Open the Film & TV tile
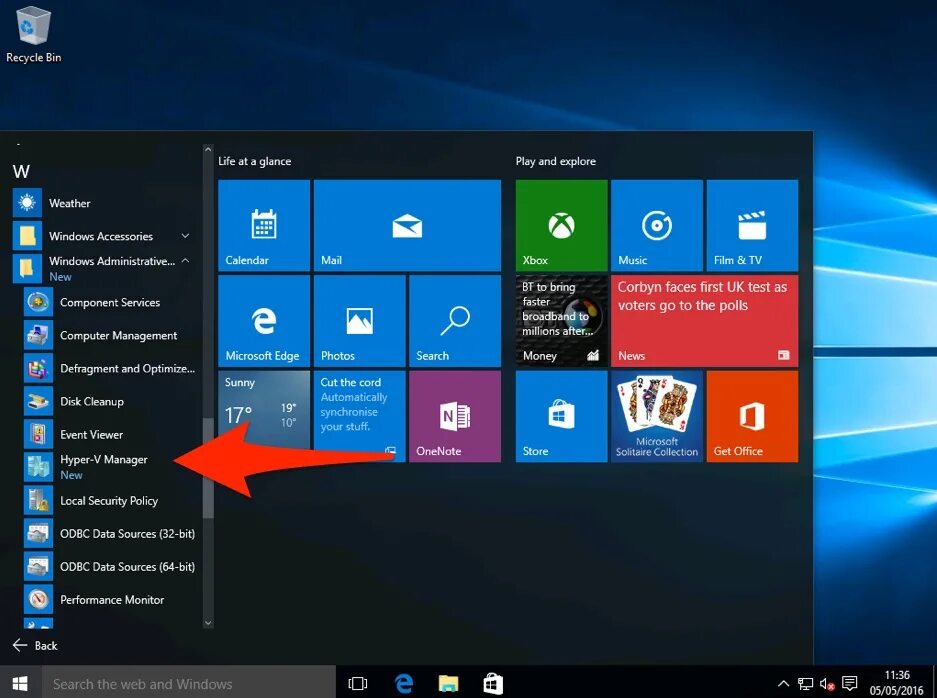This screenshot has width=937, height=698. [752, 225]
